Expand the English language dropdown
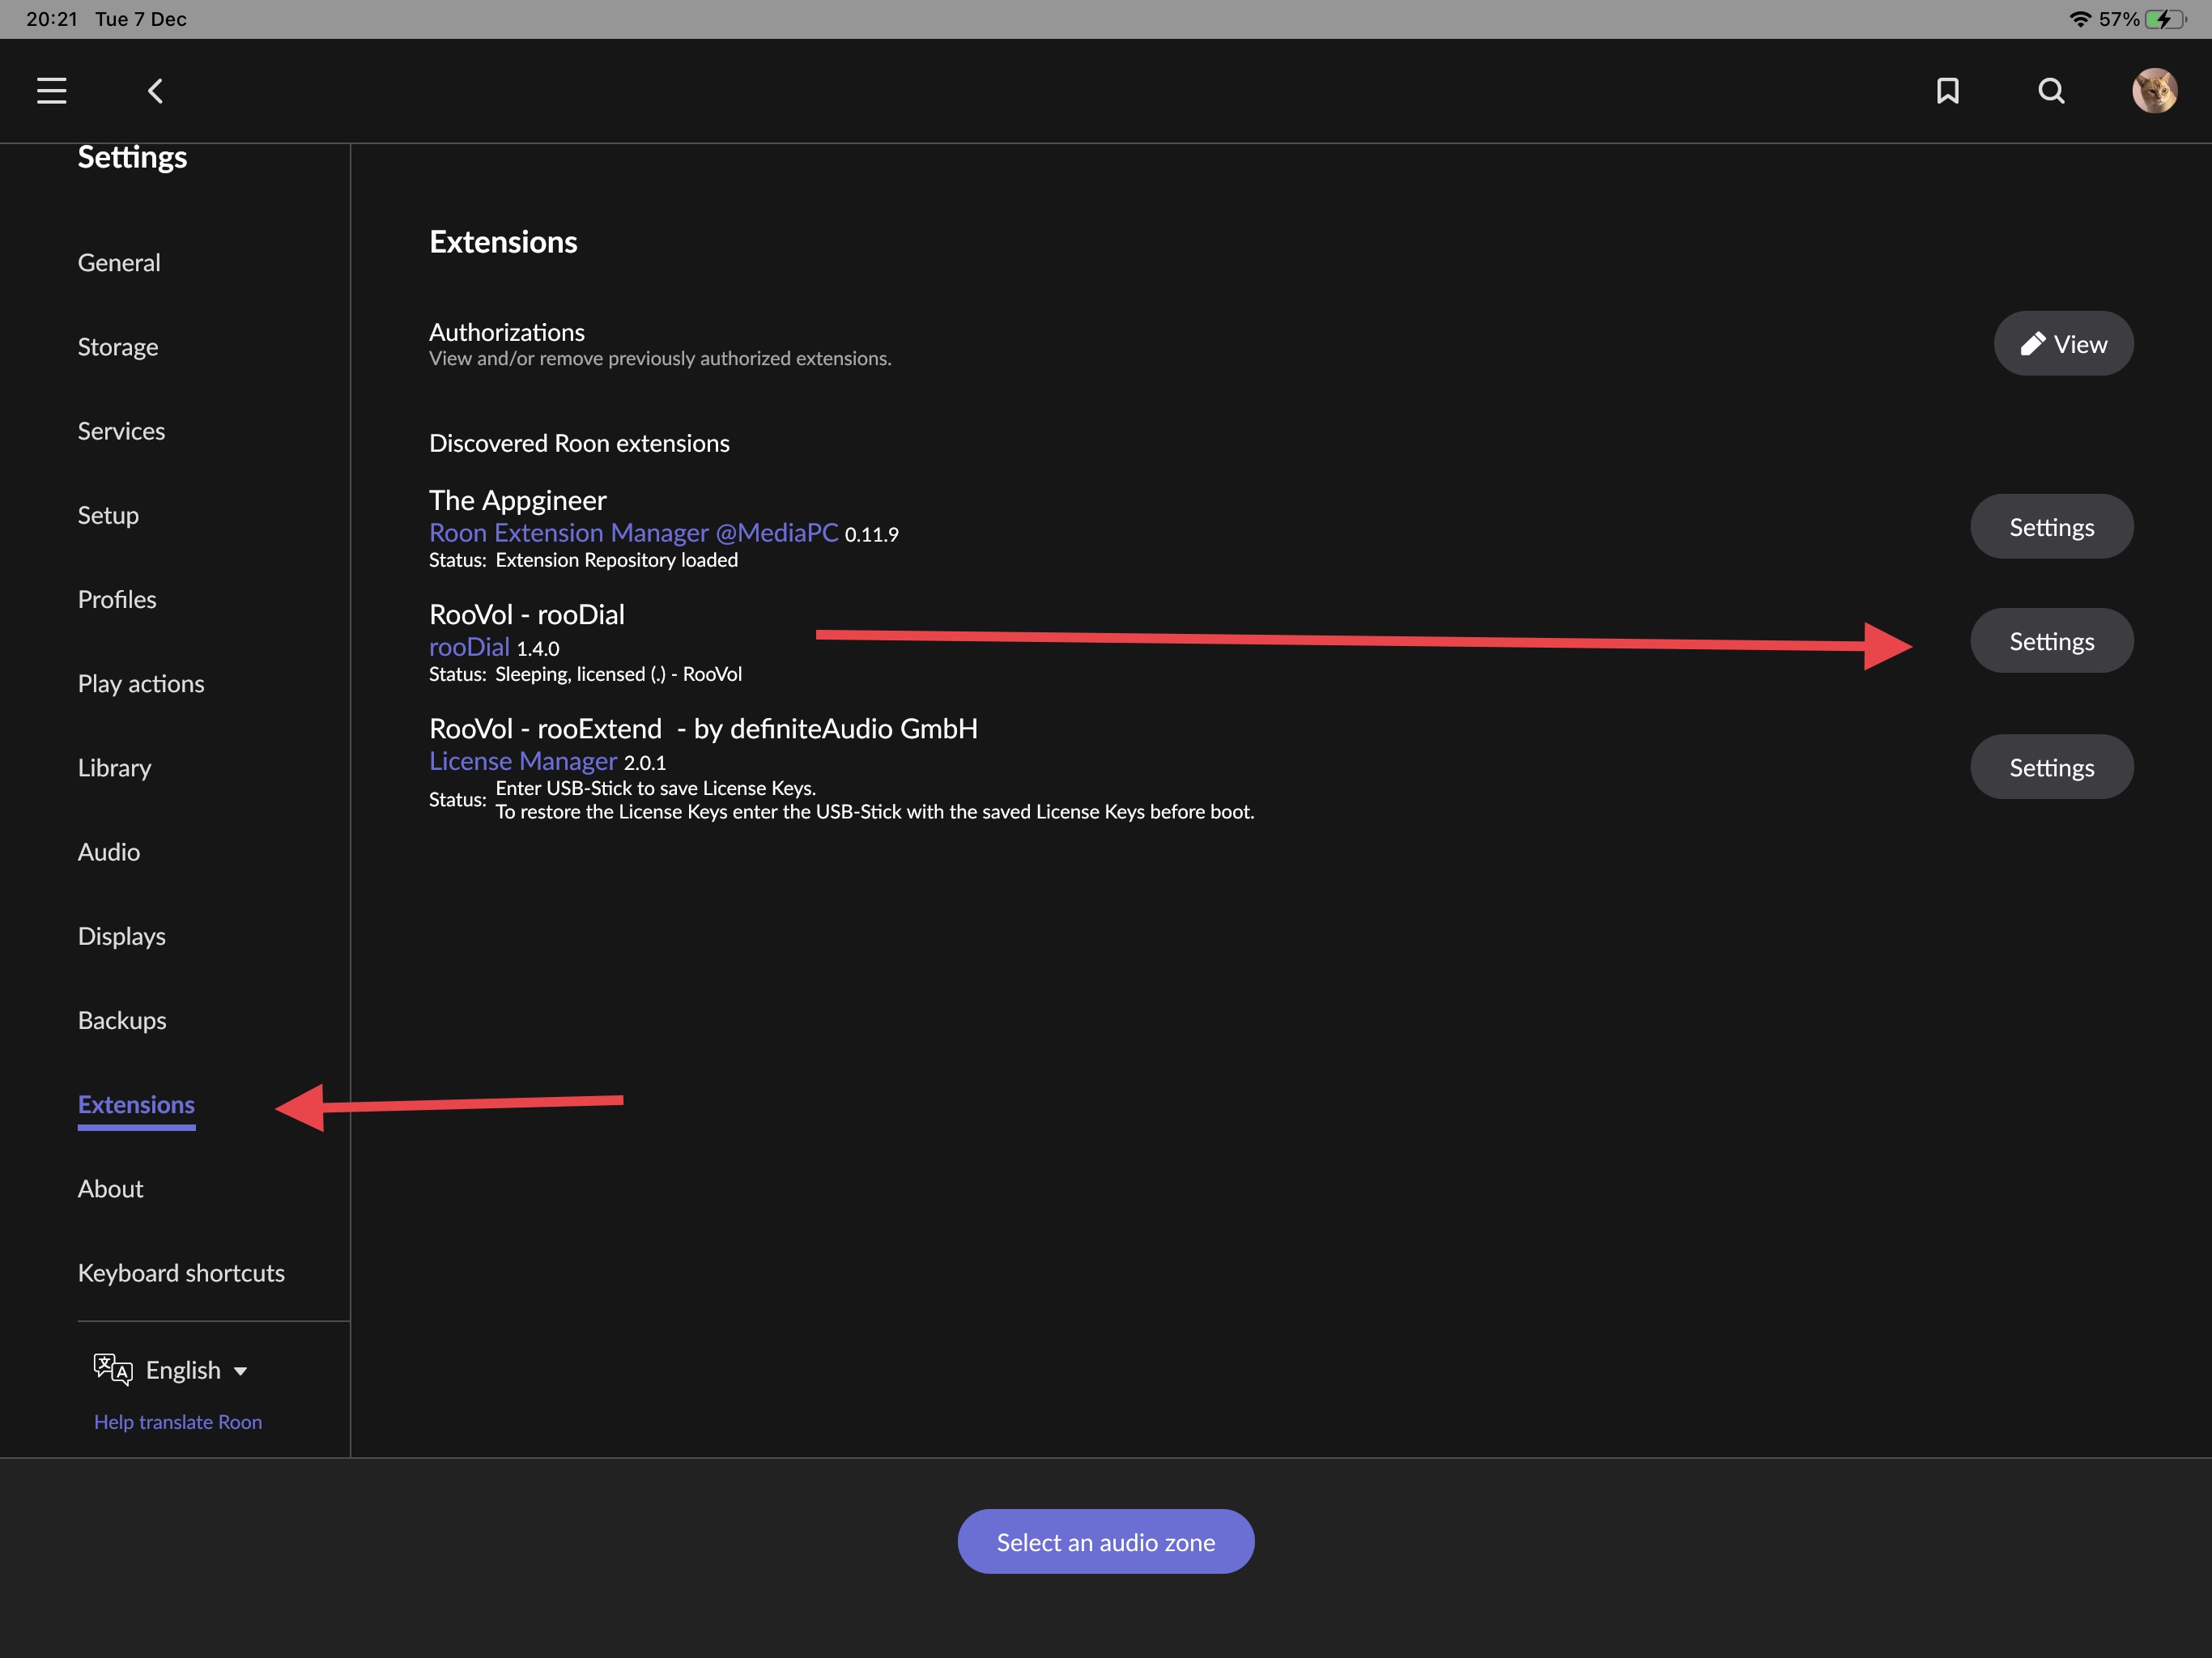Screen dimensions: 2212x1658 [x=197, y=1370]
